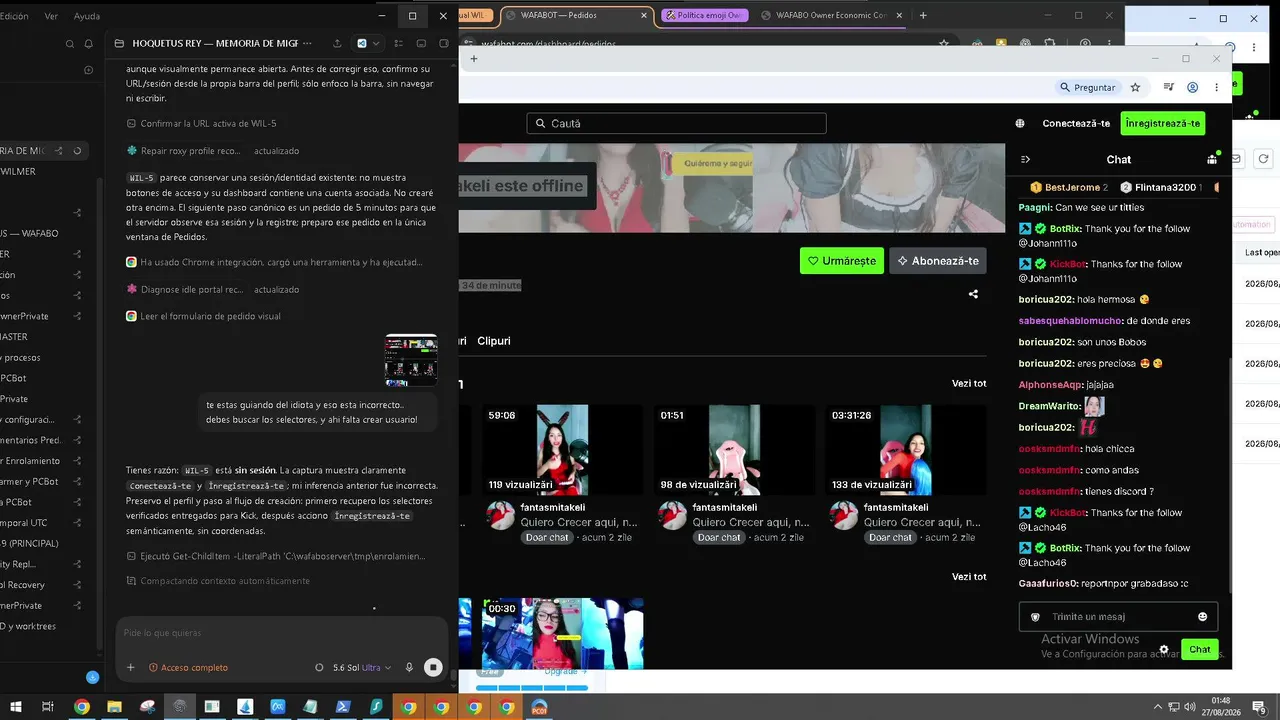Open the Ver menu

(x=51, y=16)
